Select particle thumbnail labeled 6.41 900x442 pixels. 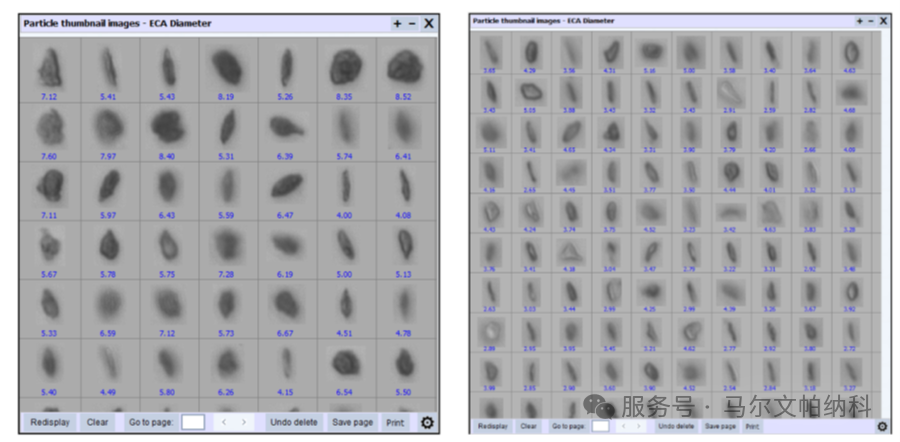tap(405, 127)
